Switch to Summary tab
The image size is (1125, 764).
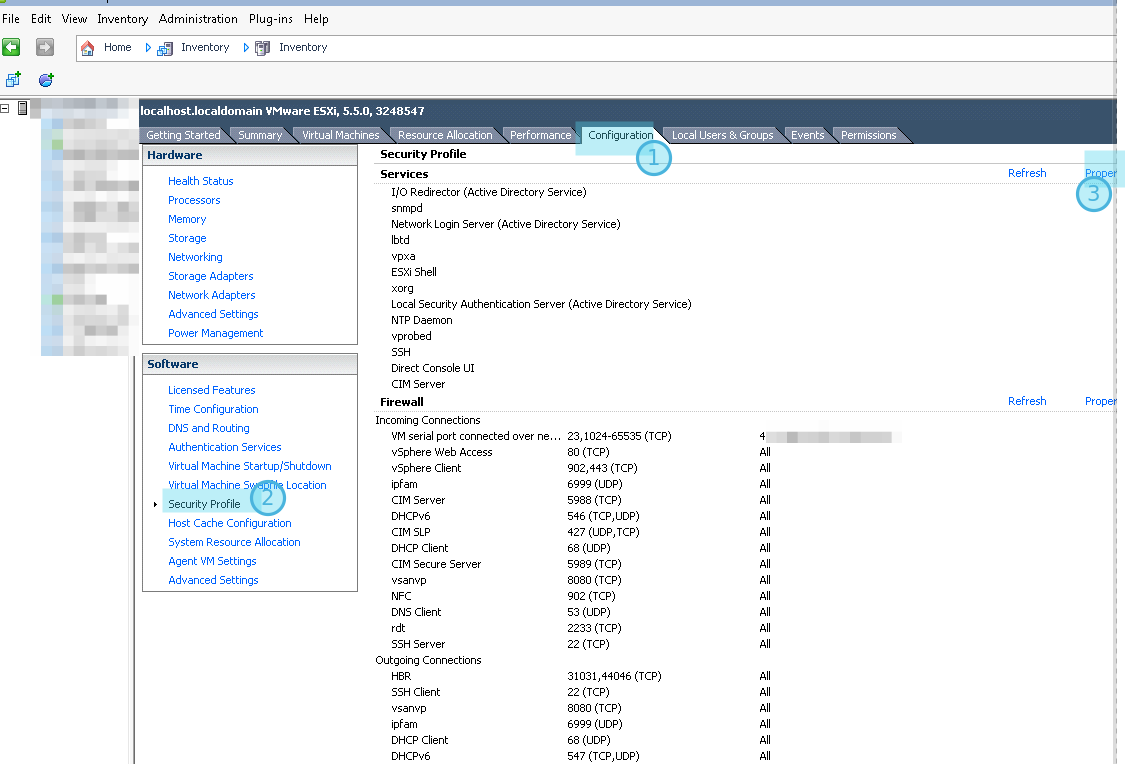tap(260, 135)
